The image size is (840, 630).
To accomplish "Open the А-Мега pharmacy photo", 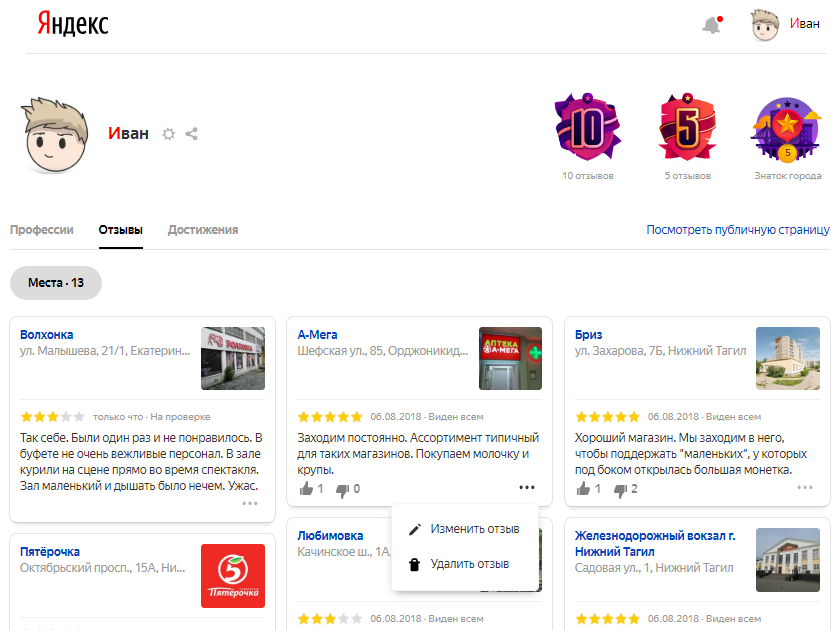I will click(x=511, y=358).
